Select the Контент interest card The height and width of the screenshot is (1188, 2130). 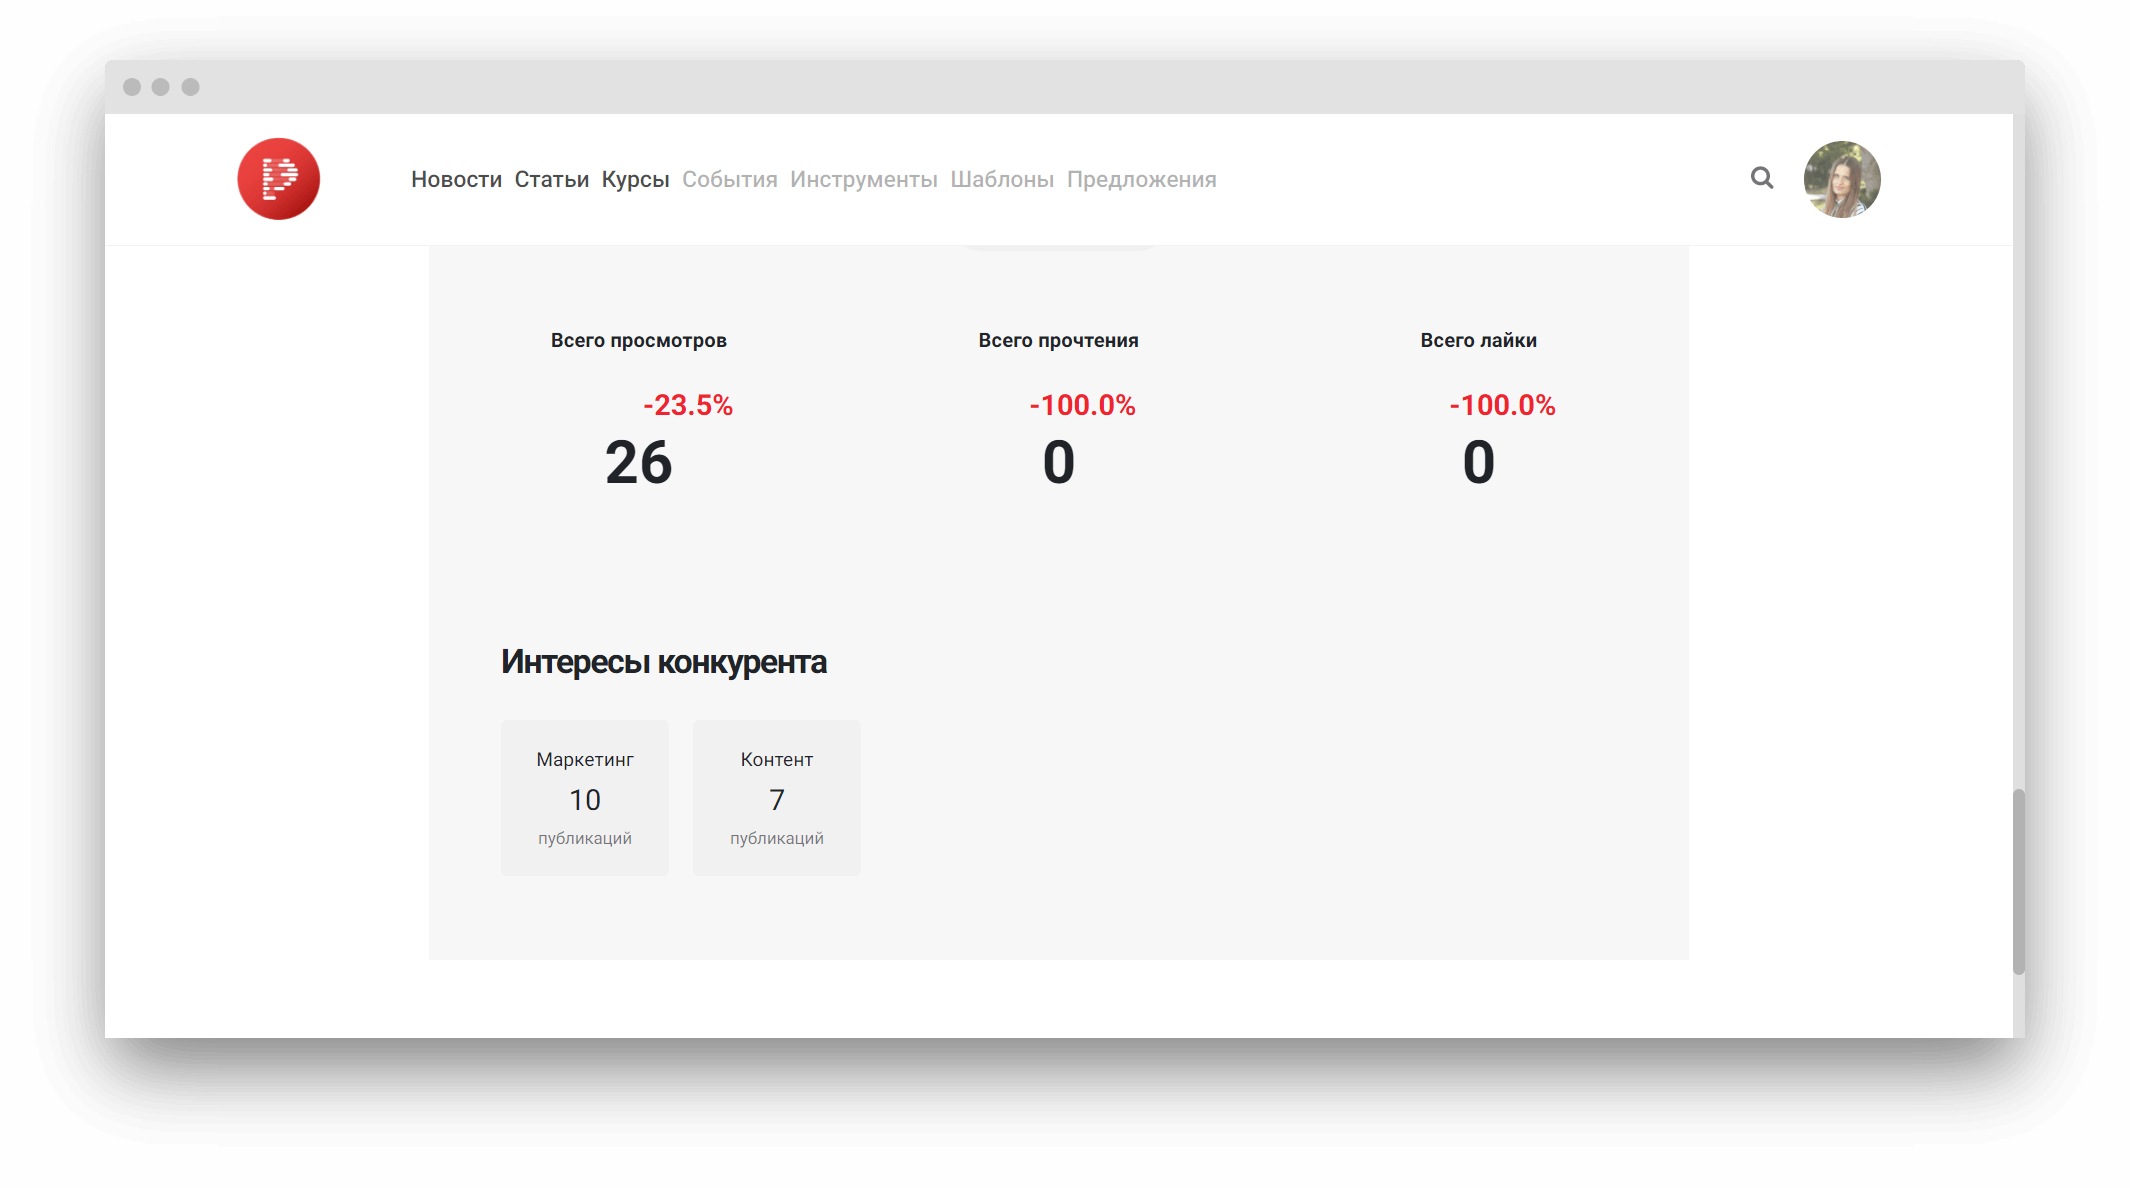[777, 798]
